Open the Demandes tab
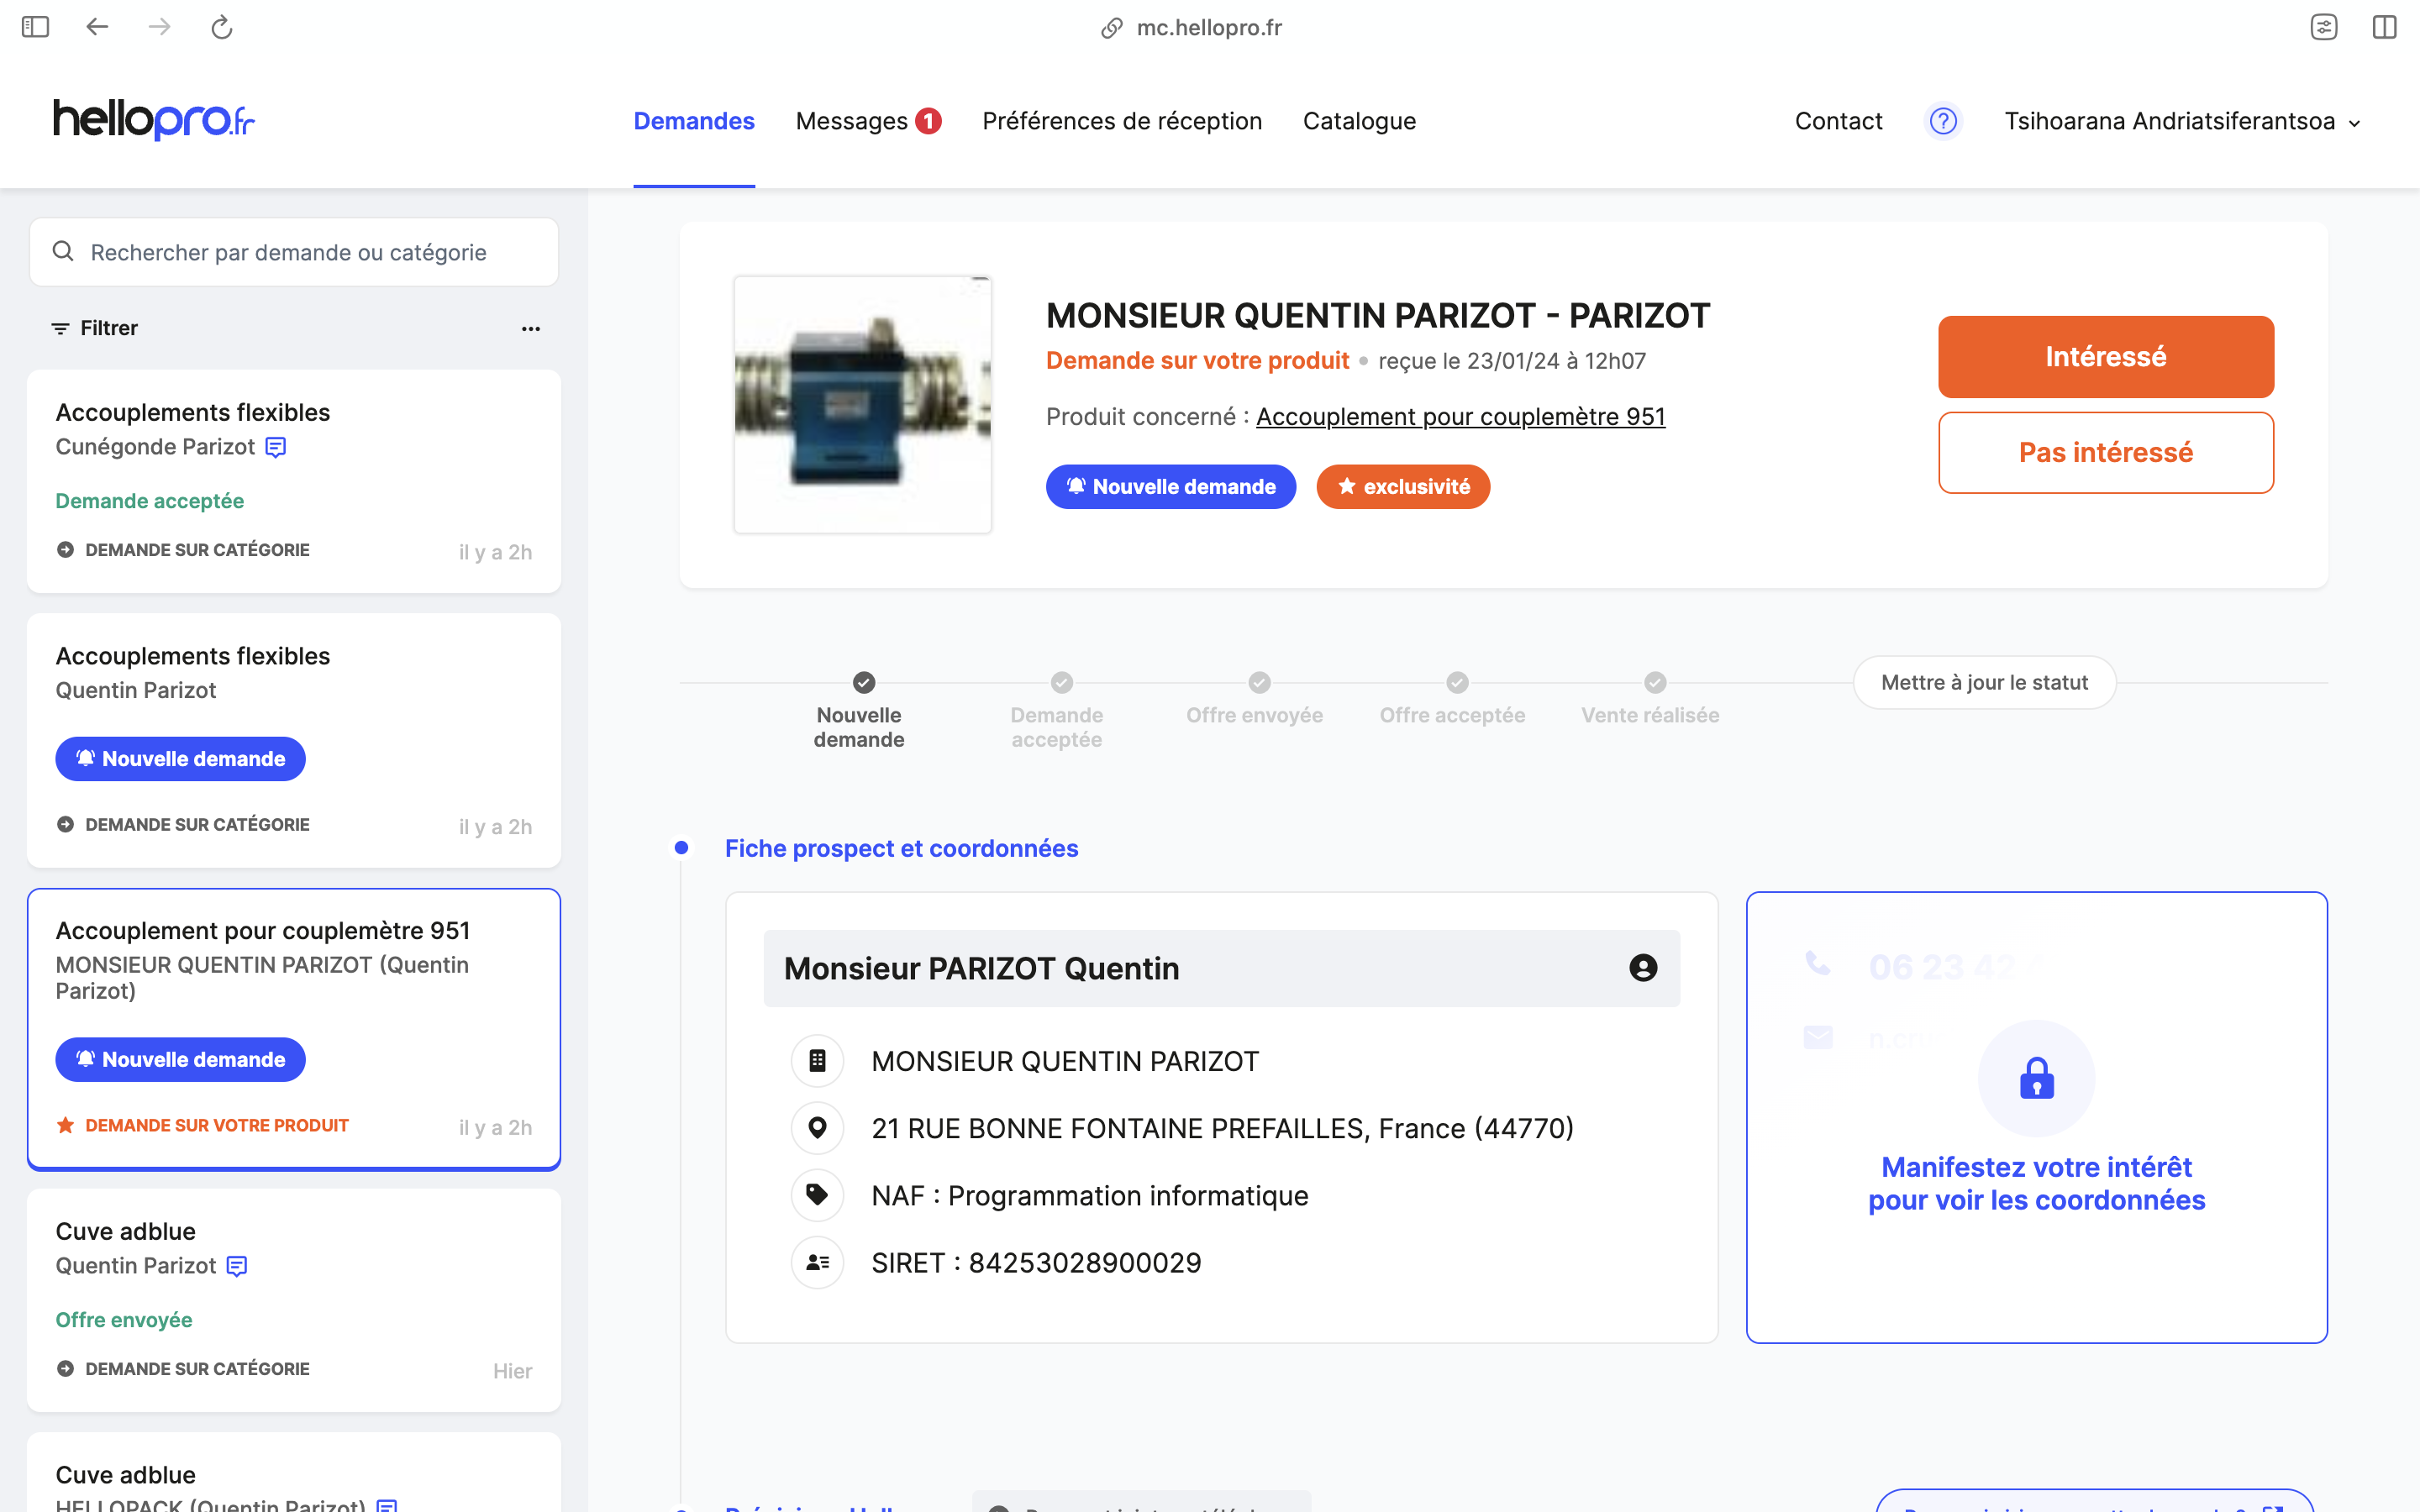Viewport: 2420px width, 1512px height. tap(694, 121)
